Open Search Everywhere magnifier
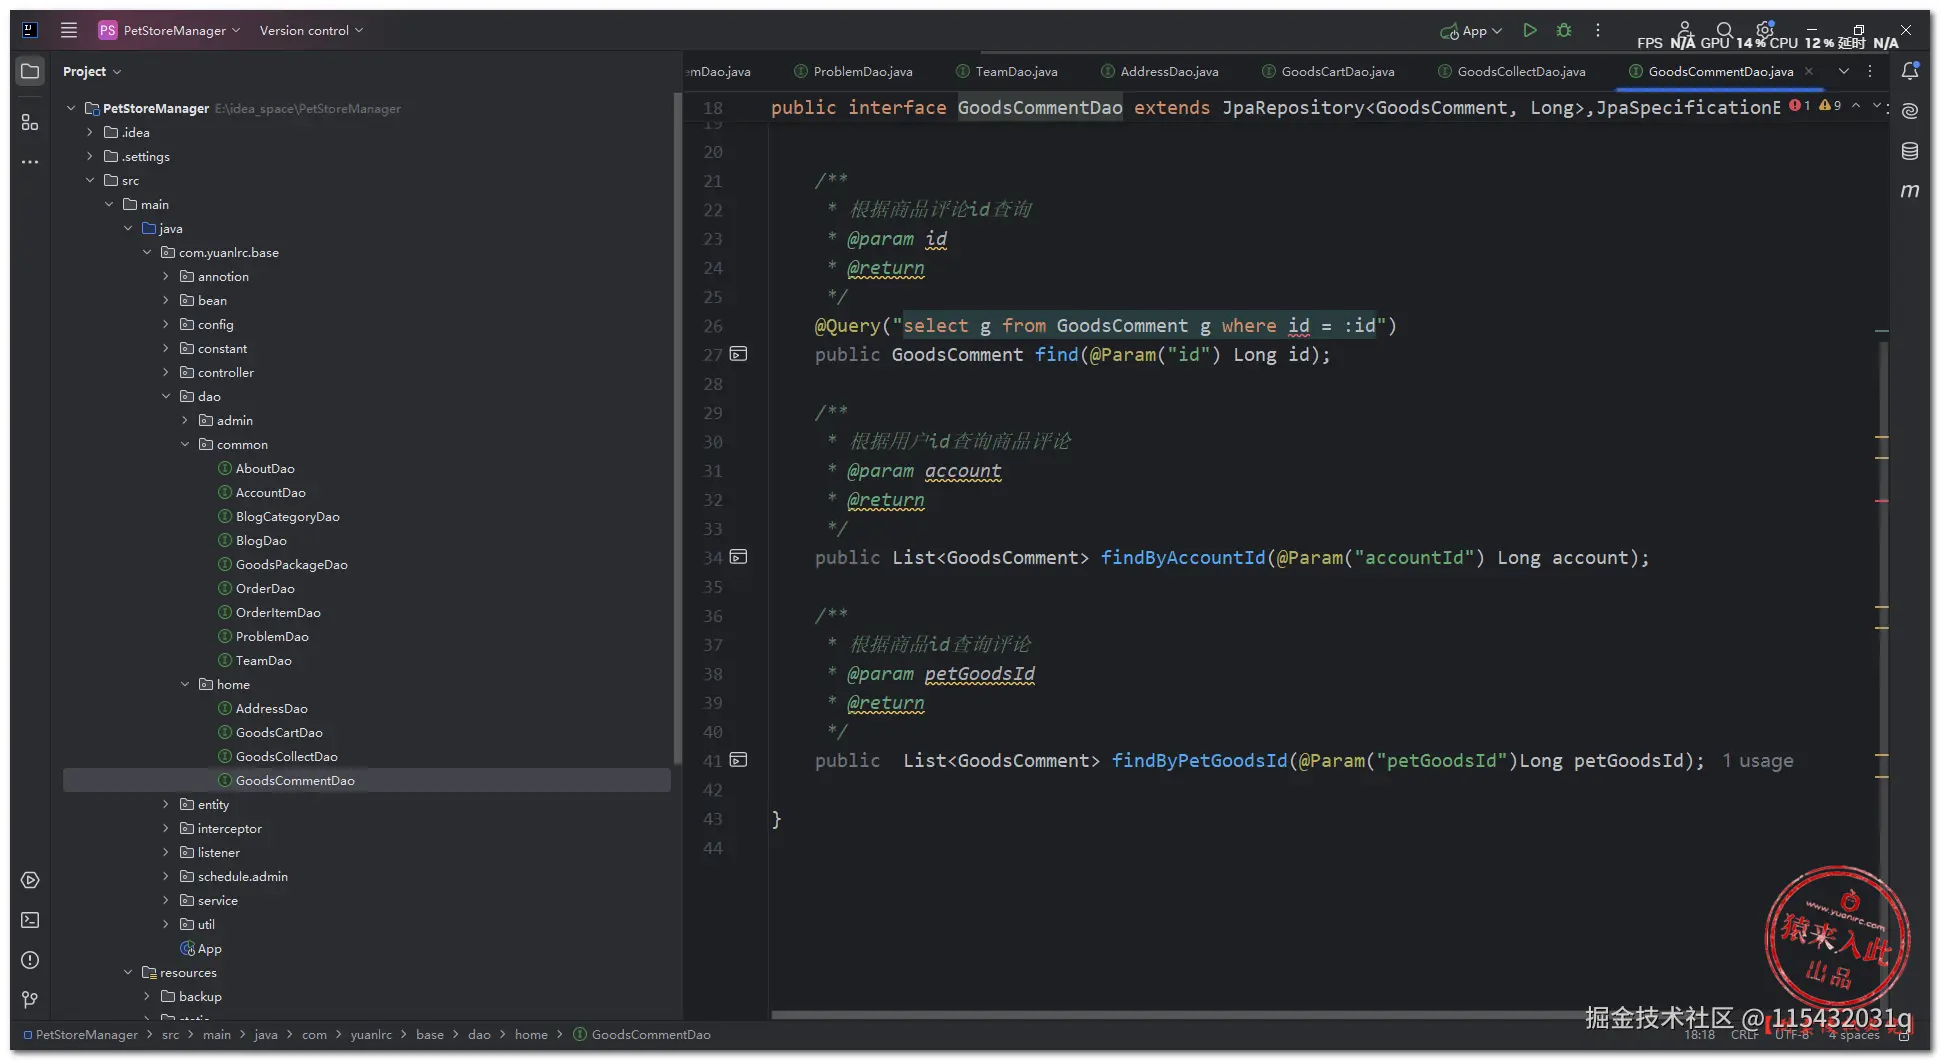The height and width of the screenshot is (1061, 1941). tap(1724, 30)
